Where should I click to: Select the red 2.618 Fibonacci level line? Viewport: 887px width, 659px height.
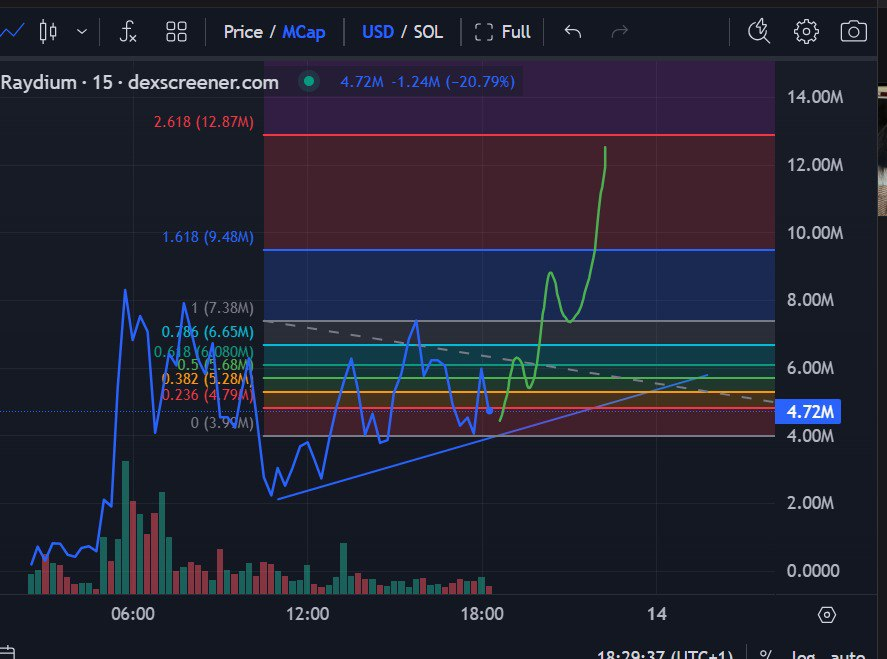click(519, 135)
